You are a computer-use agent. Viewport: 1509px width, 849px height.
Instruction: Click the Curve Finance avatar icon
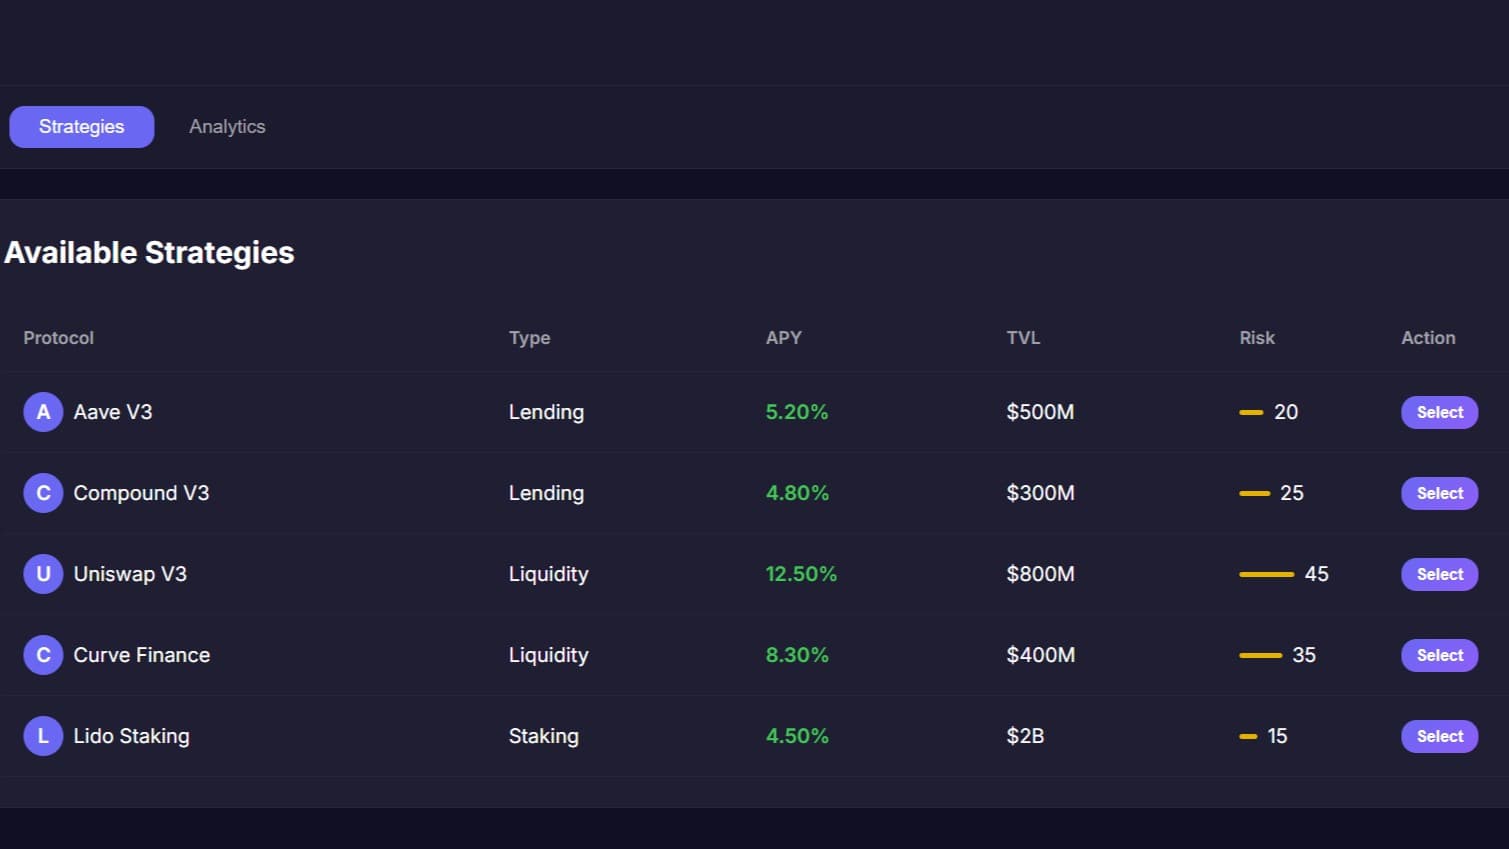pyautogui.click(x=43, y=655)
